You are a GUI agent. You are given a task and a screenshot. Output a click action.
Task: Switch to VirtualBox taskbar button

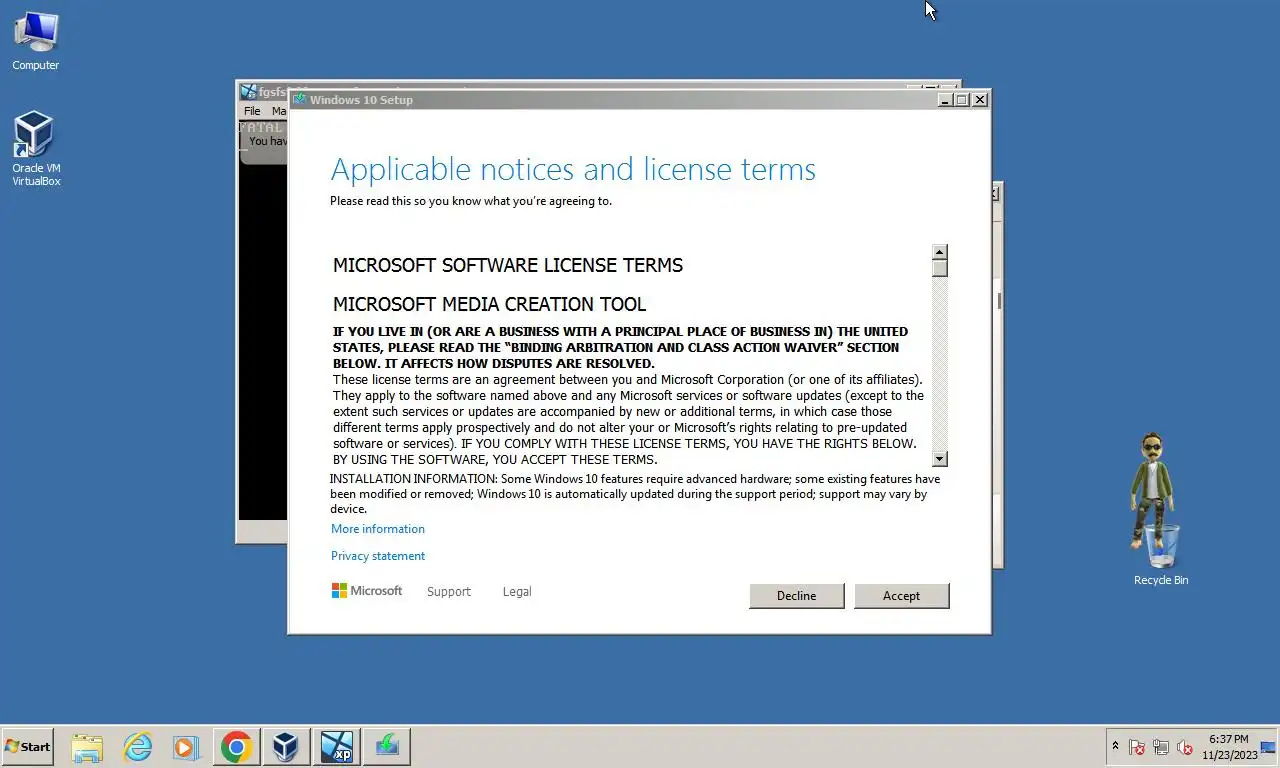click(x=286, y=747)
